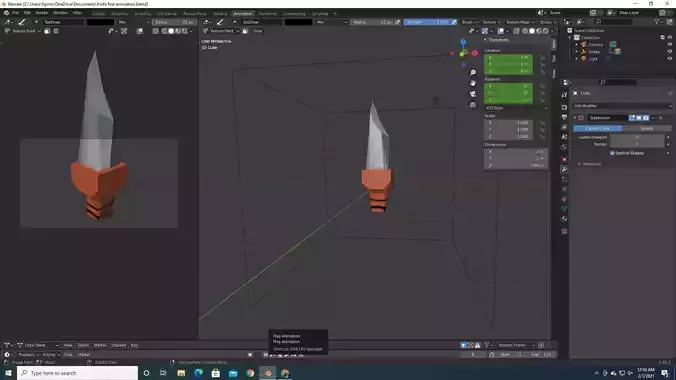Click the outliner filter funnel icon

[x=657, y=22]
